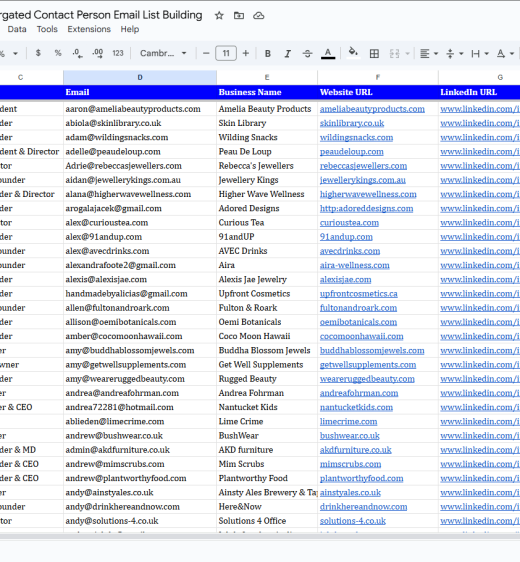Image resolution: width=520 pixels, height=562 pixels.
Task: Expand merge cells dropdown arrow
Action: (407, 53)
